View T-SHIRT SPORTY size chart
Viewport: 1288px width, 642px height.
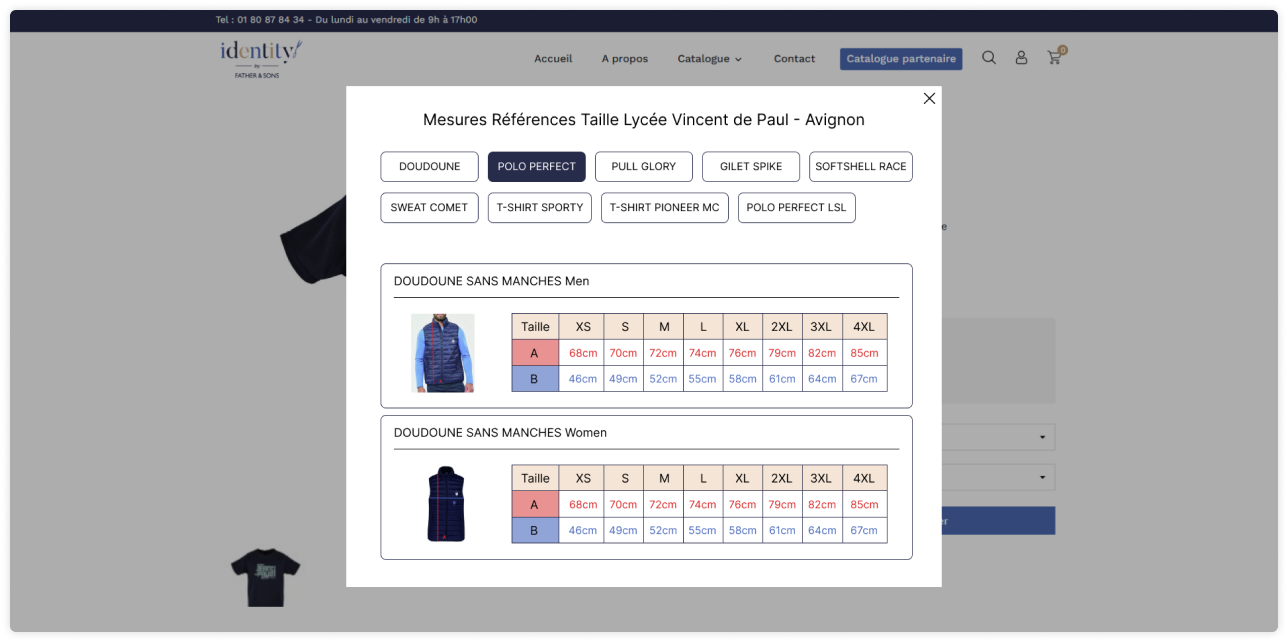[539, 208]
